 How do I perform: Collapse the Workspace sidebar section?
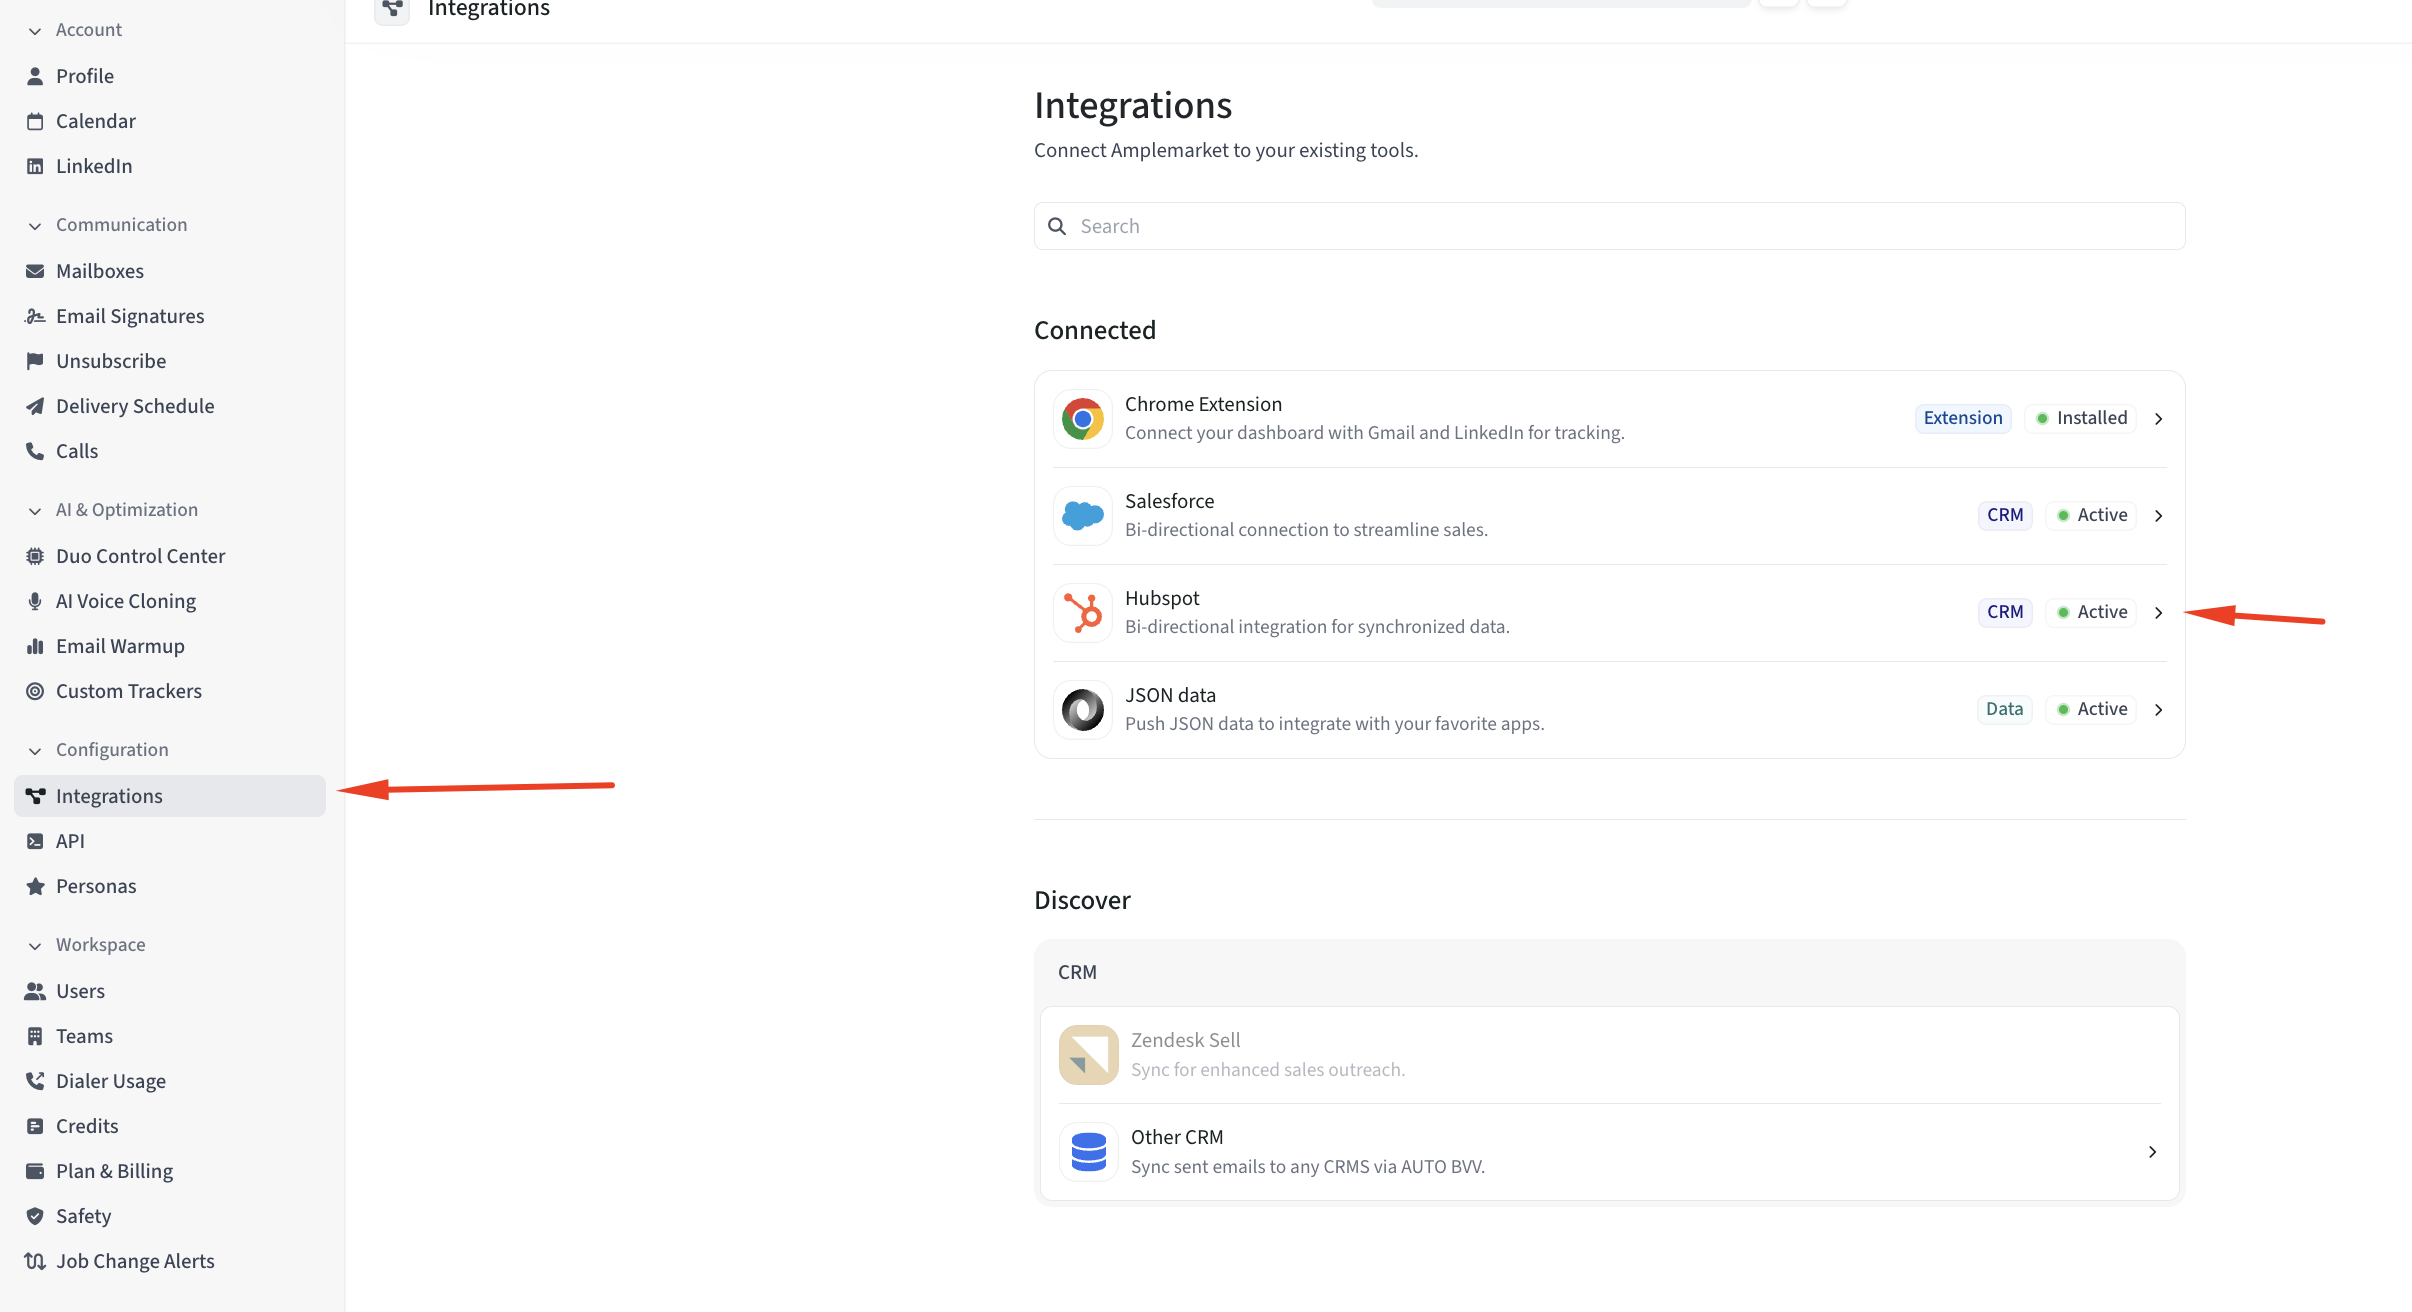pyautogui.click(x=35, y=946)
